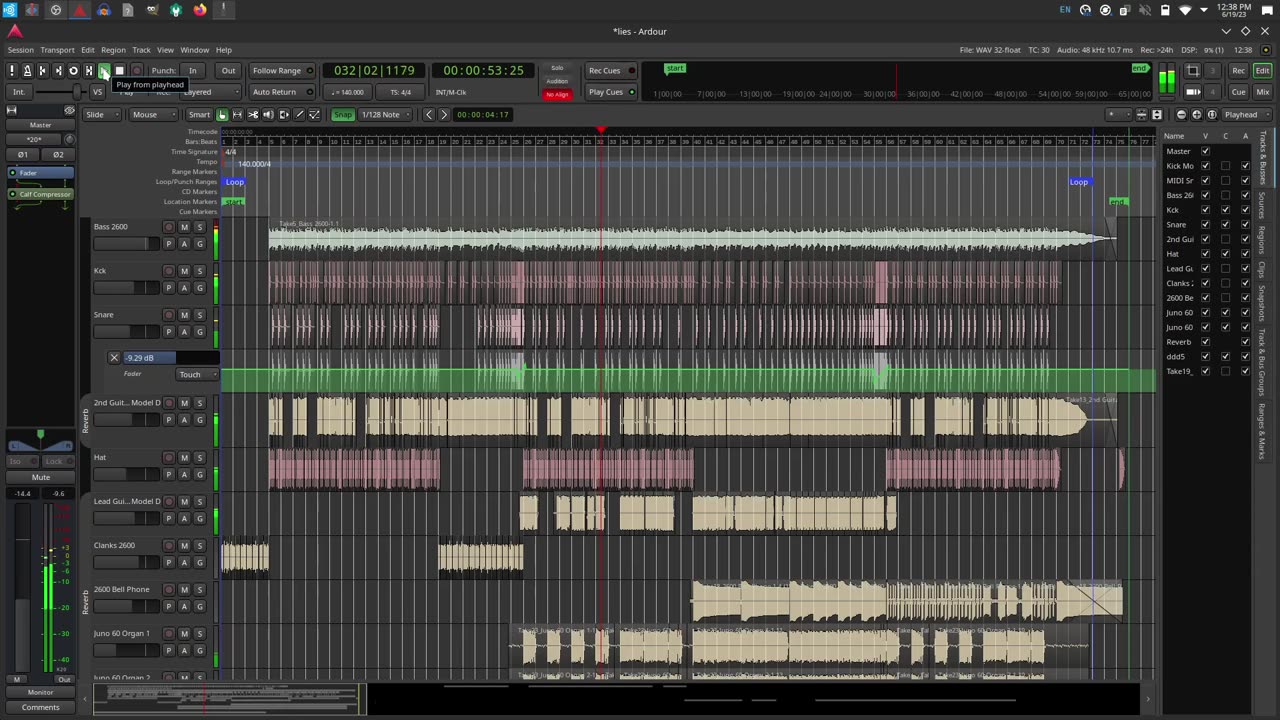The width and height of the screenshot is (1280, 720).
Task: Select the Stretch tool
Action: click(x=284, y=115)
